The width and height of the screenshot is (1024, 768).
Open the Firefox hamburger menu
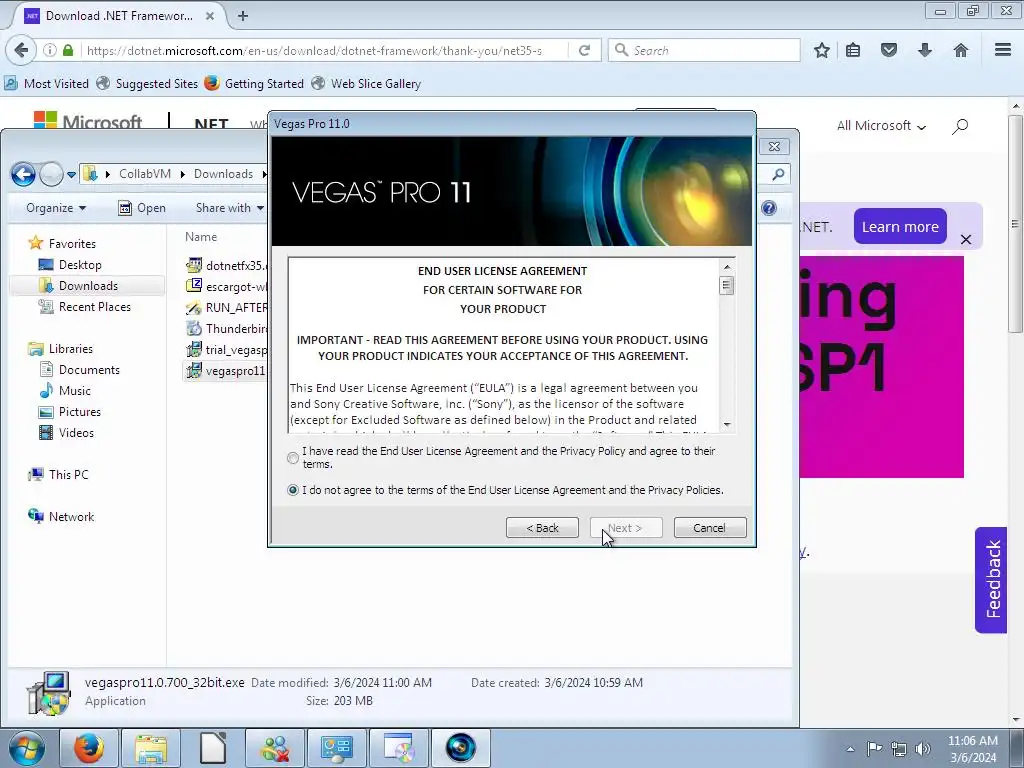click(x=1003, y=50)
